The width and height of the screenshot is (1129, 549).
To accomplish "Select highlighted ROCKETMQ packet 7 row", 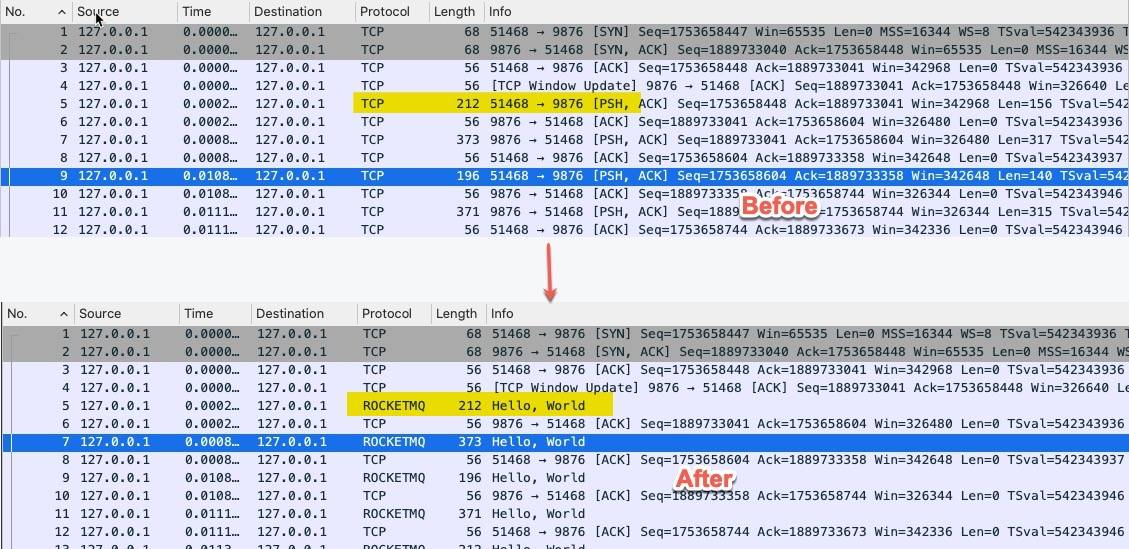I will coord(564,442).
